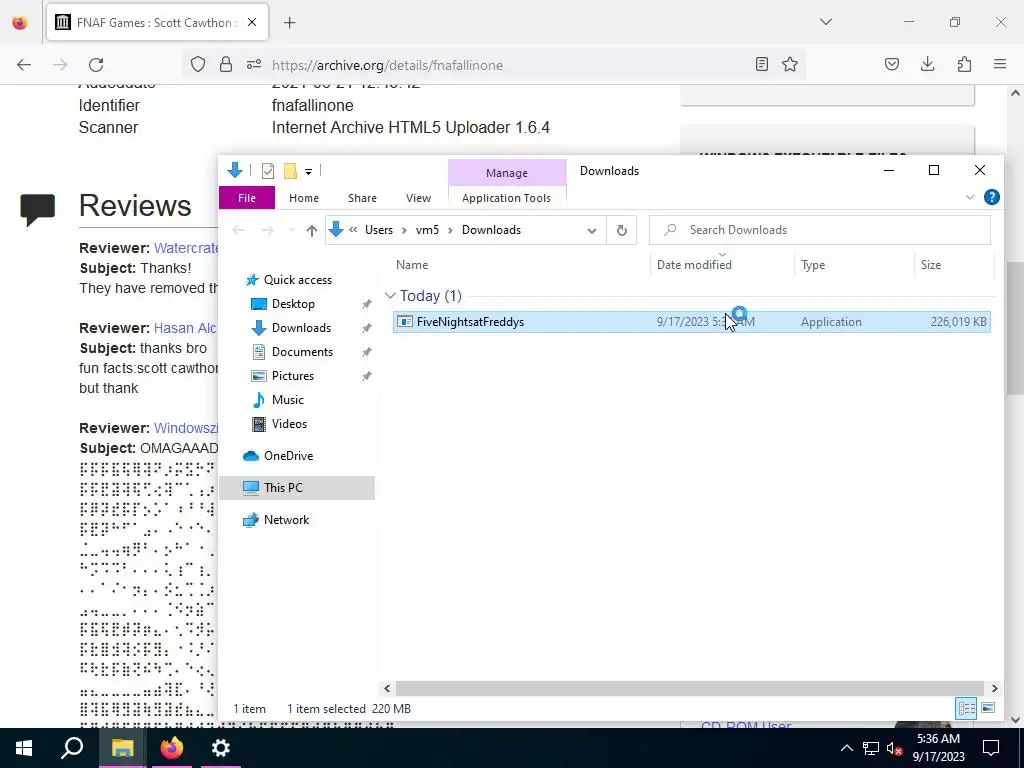1024x768 pixels.
Task: Open Application Tools ribbon tab
Action: [506, 198]
